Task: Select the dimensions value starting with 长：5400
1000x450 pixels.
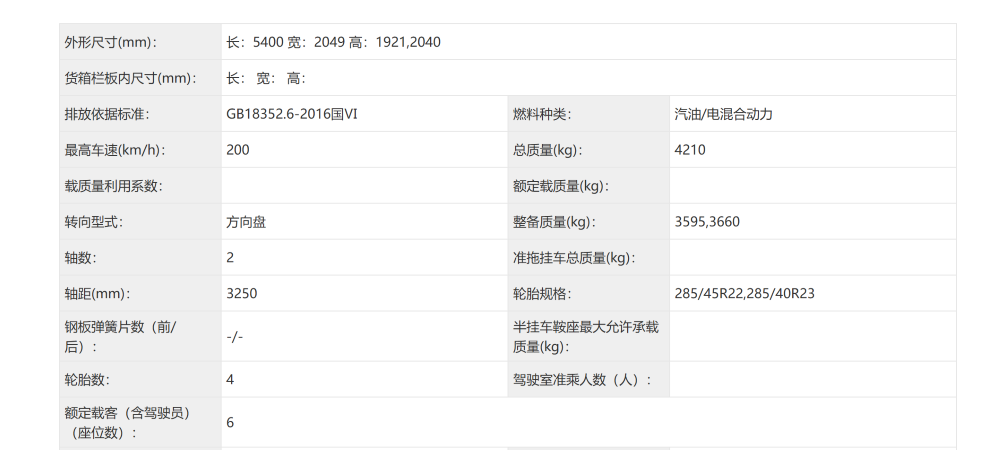Action: pos(333,42)
